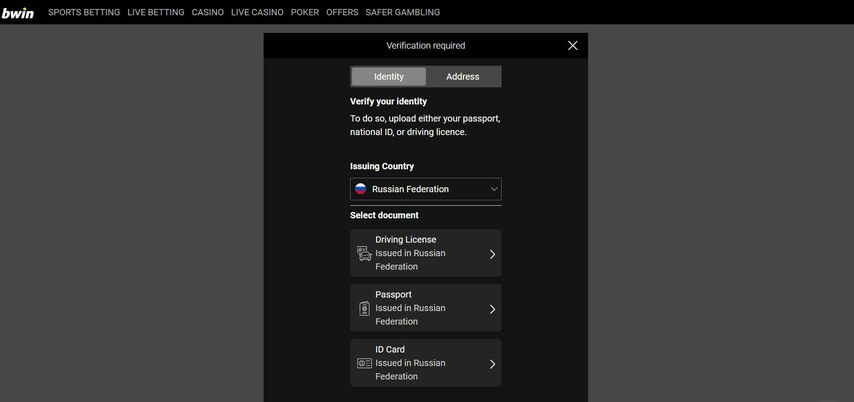Open the Sports Betting menu

click(x=84, y=12)
